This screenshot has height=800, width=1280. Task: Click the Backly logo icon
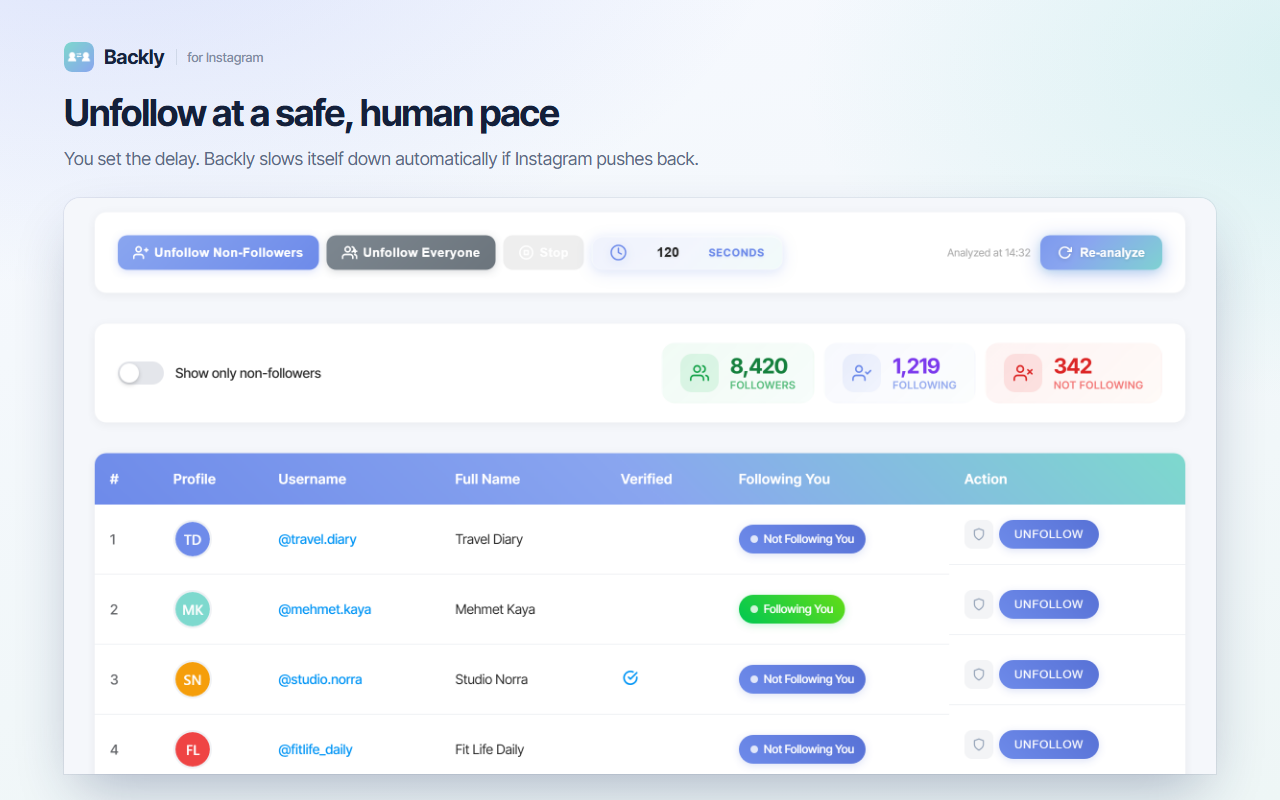click(79, 57)
